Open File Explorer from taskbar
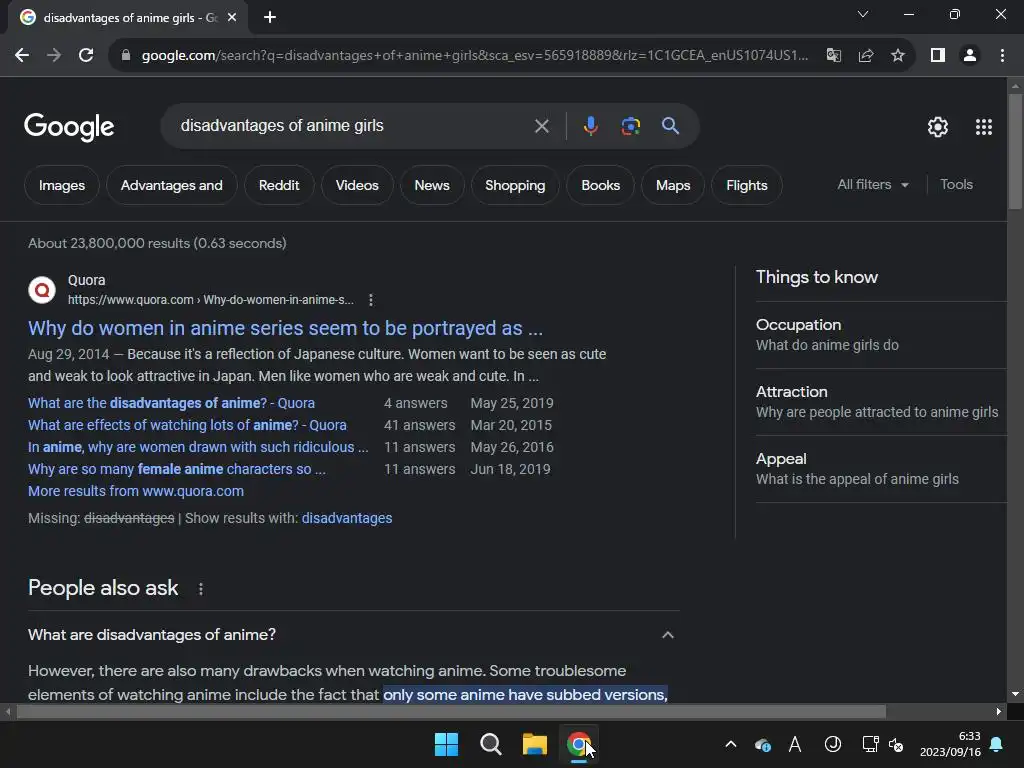 534,744
